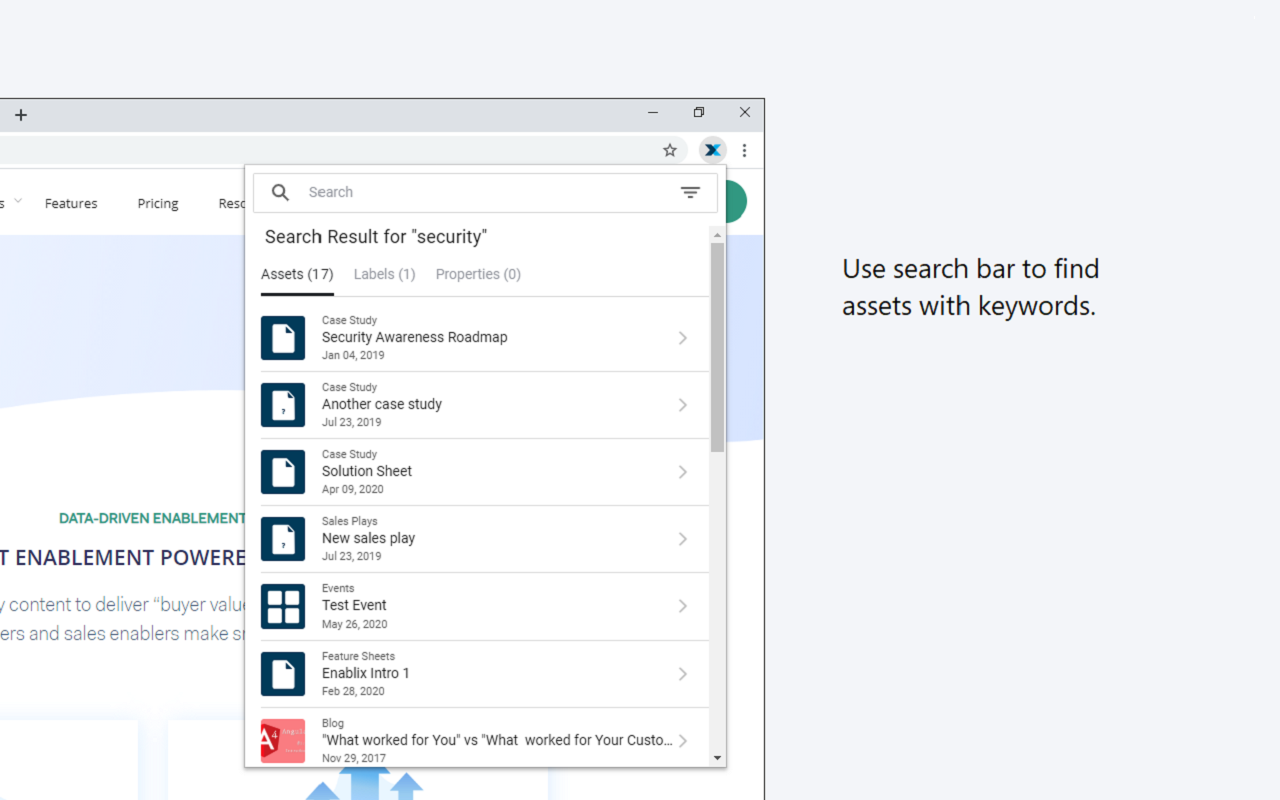Open the Another case study asset title
Image resolution: width=1280 pixels, height=800 pixels.
coord(382,404)
